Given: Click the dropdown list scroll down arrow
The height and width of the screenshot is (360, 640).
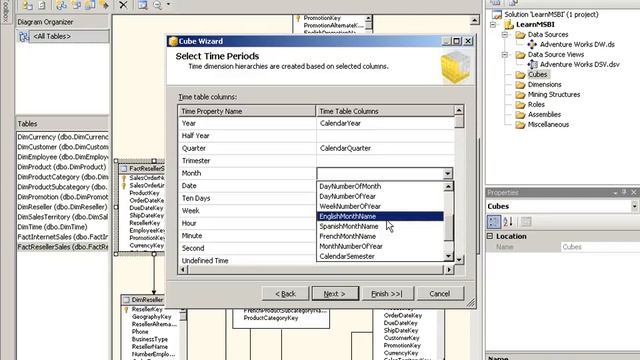Looking at the screenshot, I should (448, 256).
